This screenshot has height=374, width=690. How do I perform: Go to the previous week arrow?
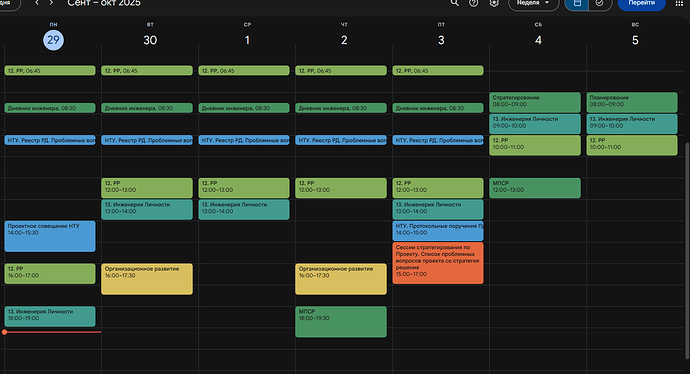37,3
